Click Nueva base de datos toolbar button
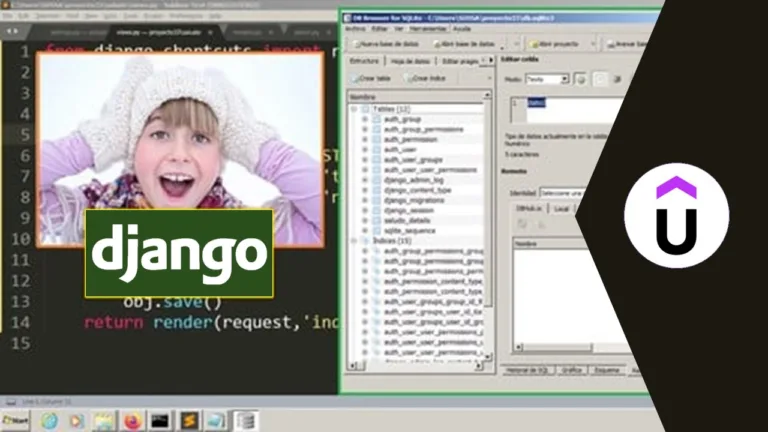Viewport: 768px width, 432px height. click(386, 44)
